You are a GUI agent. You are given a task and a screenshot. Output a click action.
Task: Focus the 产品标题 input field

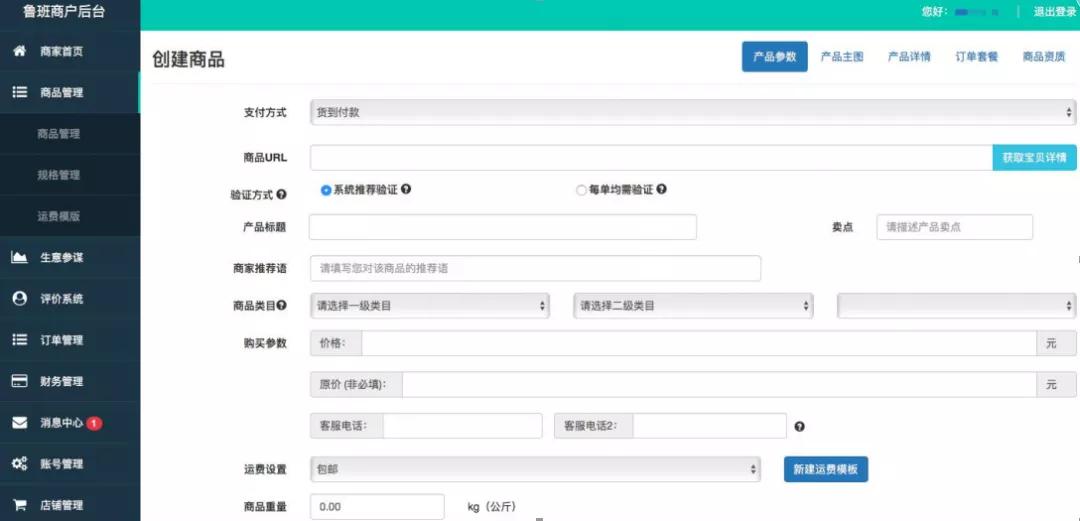tap(503, 227)
